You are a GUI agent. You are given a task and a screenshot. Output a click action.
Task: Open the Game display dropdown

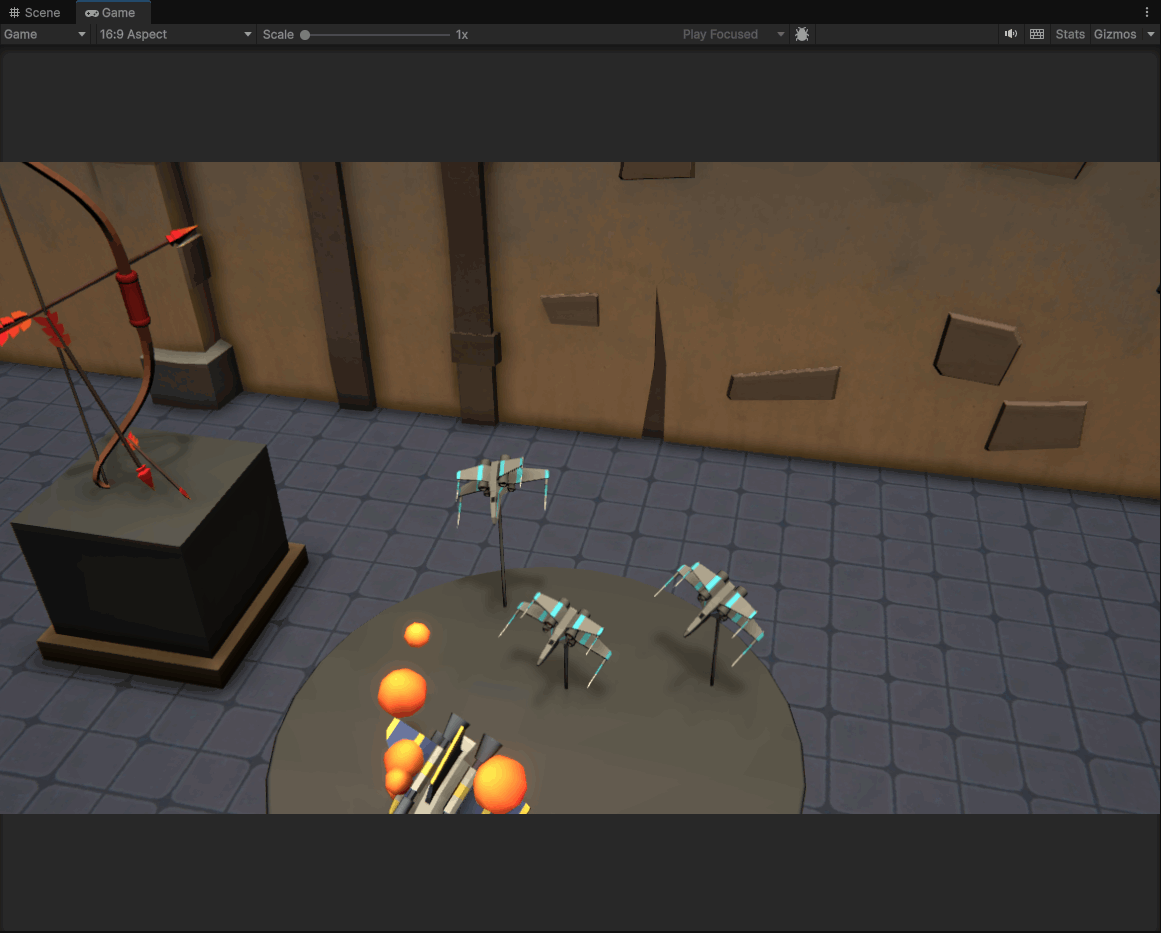coord(45,34)
